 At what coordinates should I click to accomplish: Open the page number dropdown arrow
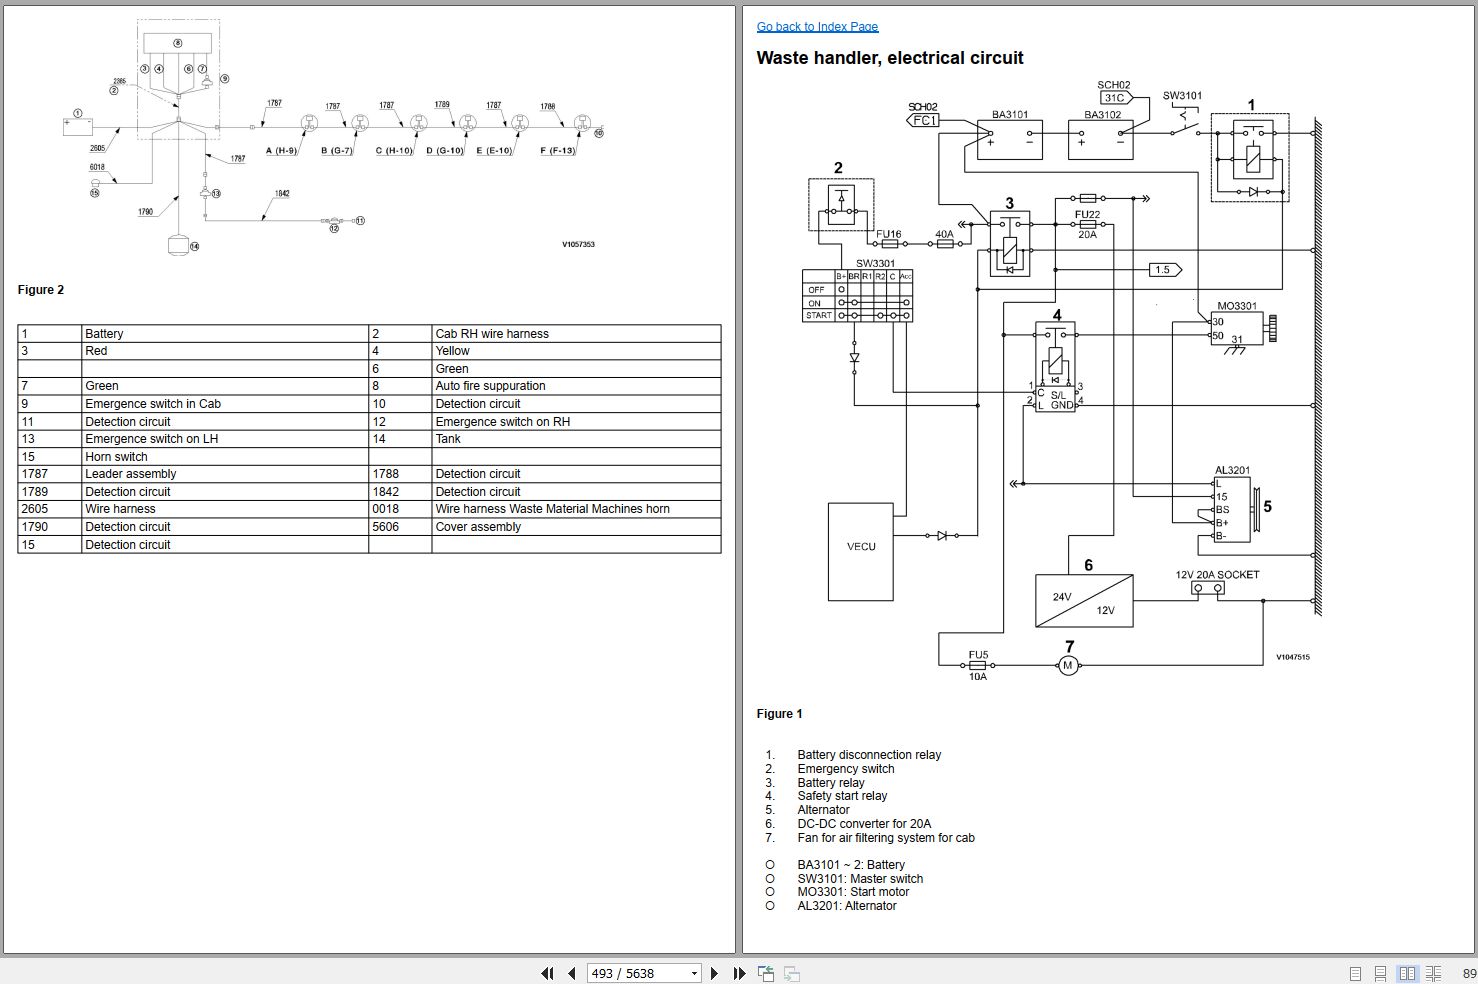tap(694, 973)
